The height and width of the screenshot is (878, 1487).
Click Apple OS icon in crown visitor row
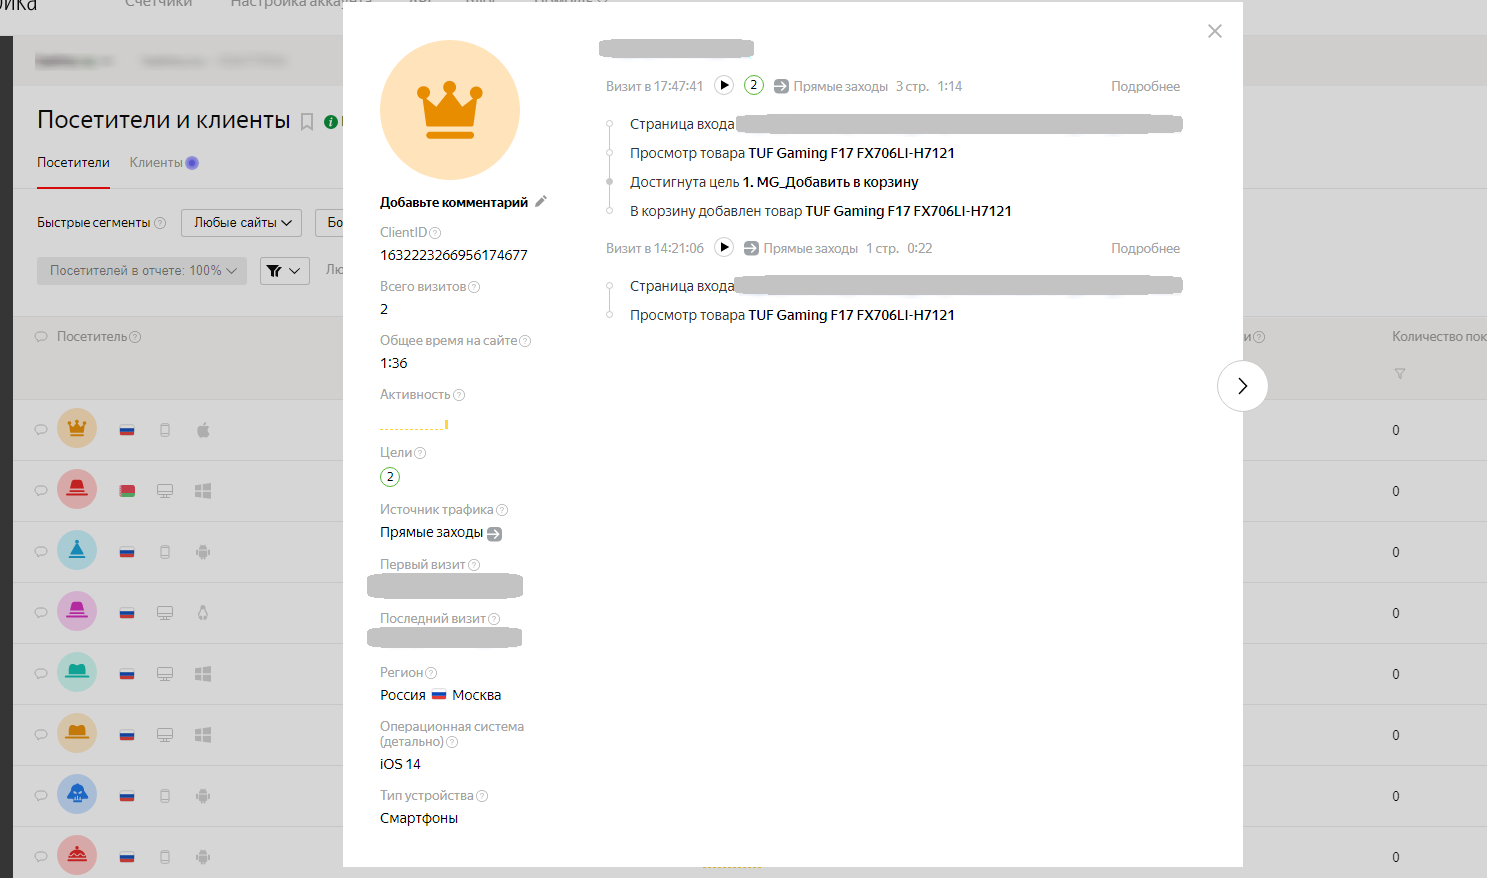click(203, 430)
